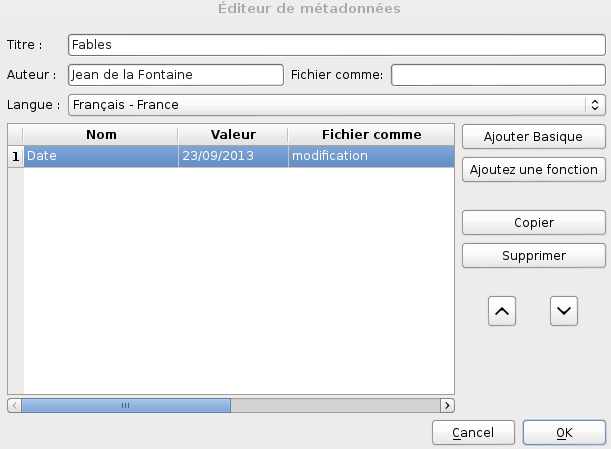Click the Ajoutez une fonction button
The width and height of the screenshot is (611, 449).
(x=533, y=170)
